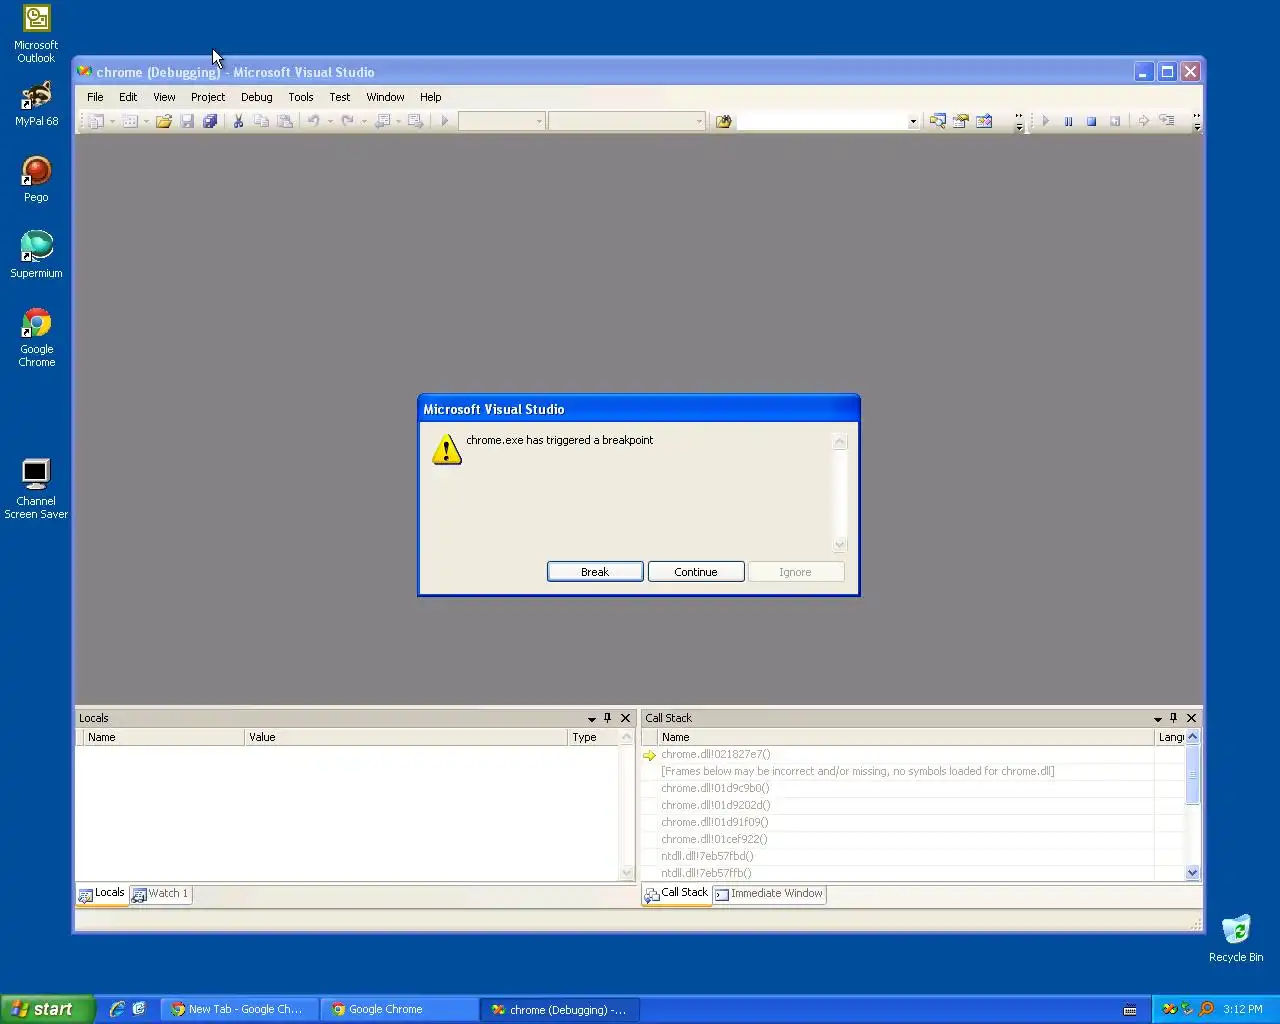Switch to New Tab - Google Chrome taskbar item
Screen dimensions: 1280x1024
239,1009
